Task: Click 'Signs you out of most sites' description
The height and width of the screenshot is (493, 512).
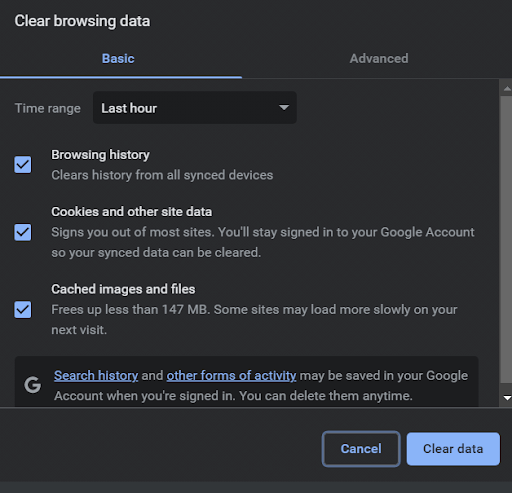Action: pos(263,242)
